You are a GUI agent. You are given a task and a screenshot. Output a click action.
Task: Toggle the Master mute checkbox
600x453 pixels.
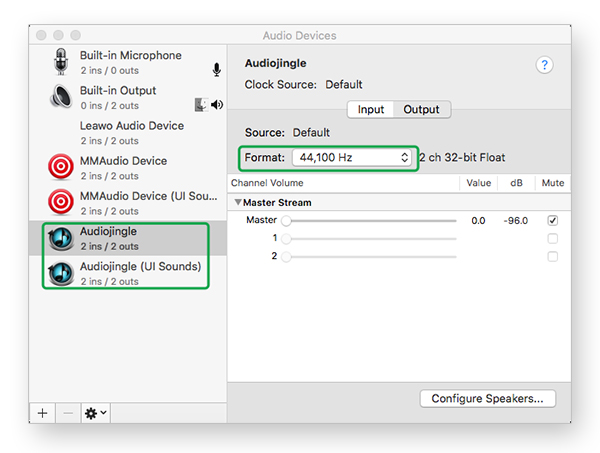[x=553, y=220]
